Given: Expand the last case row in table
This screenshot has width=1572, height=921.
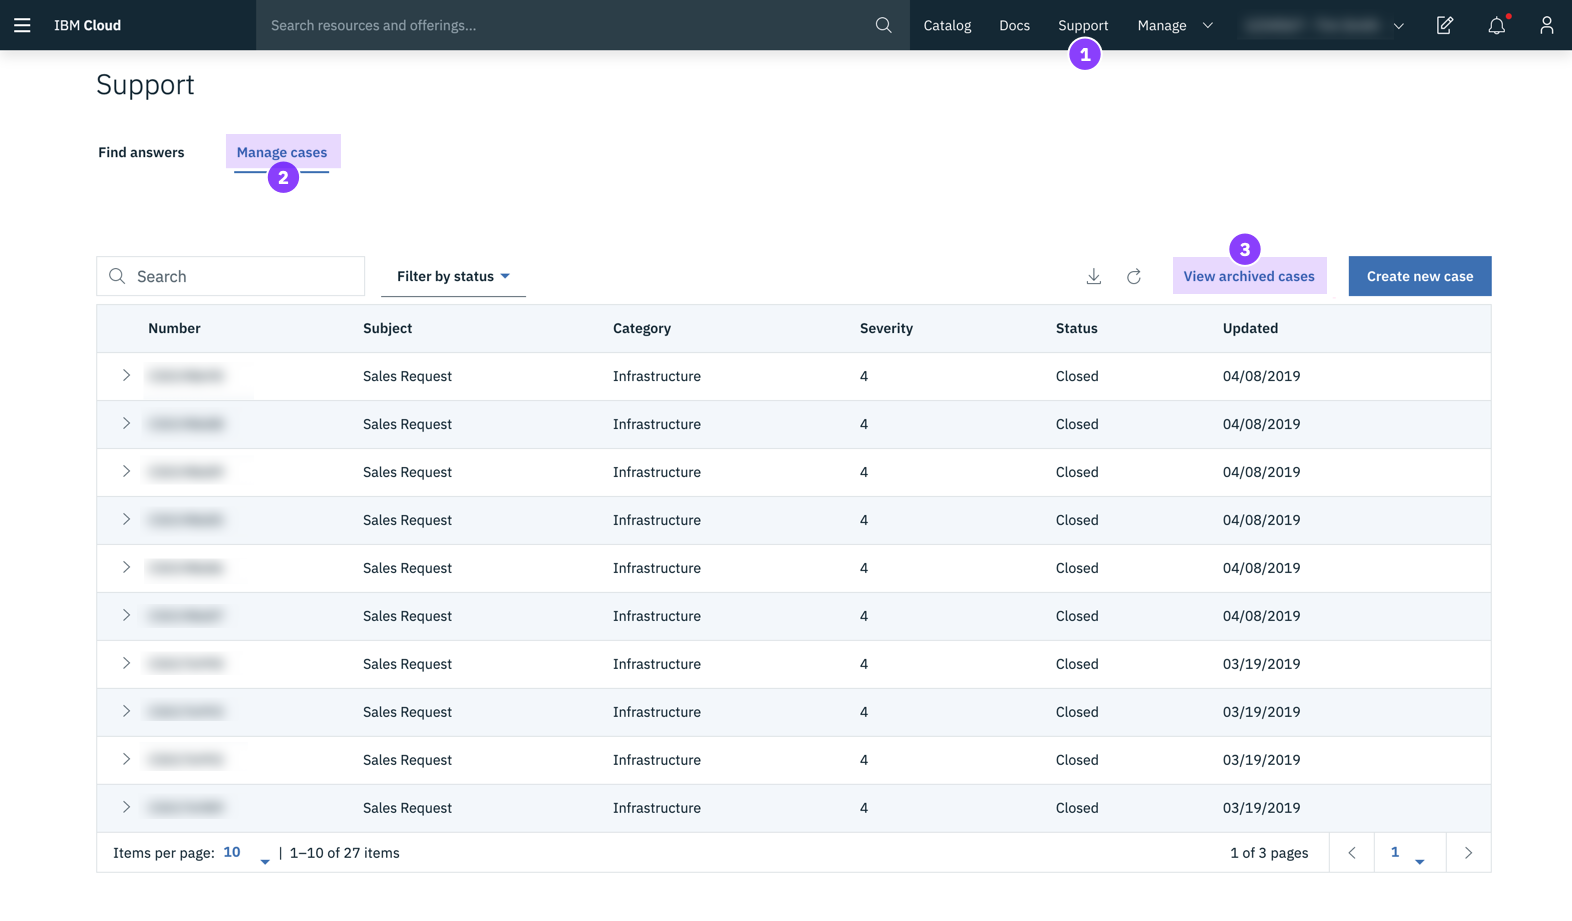Looking at the screenshot, I should [126, 807].
